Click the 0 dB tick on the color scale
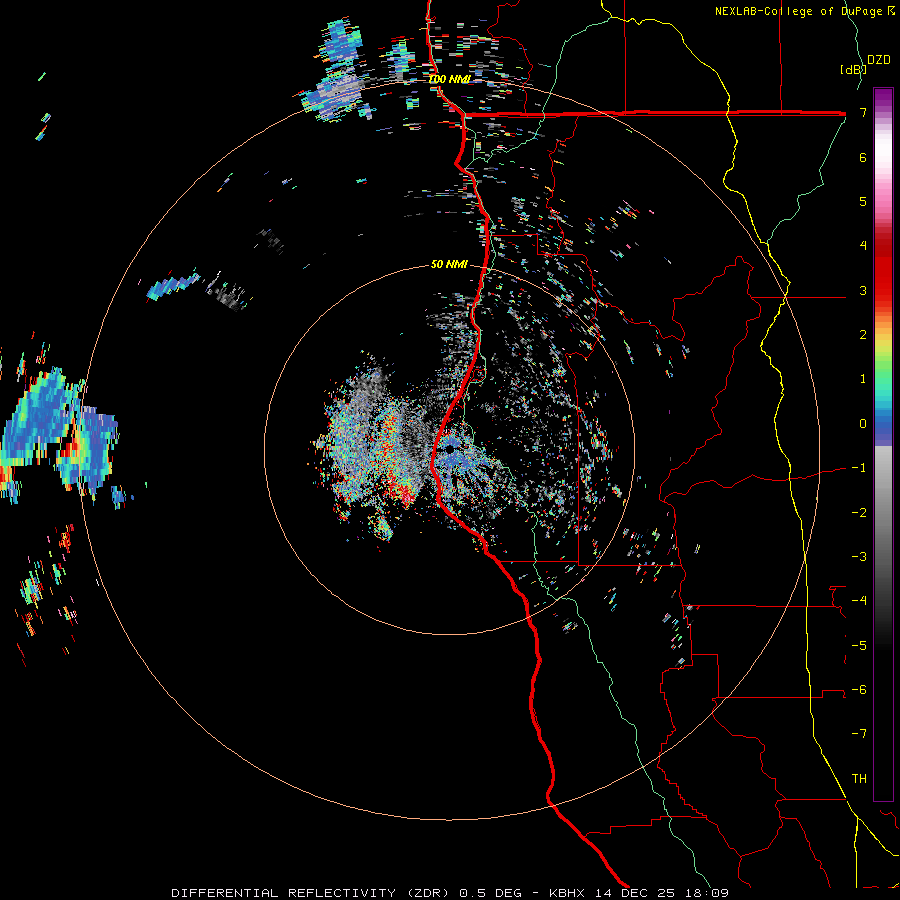Screen dimensions: 900x900 pyautogui.click(x=863, y=424)
